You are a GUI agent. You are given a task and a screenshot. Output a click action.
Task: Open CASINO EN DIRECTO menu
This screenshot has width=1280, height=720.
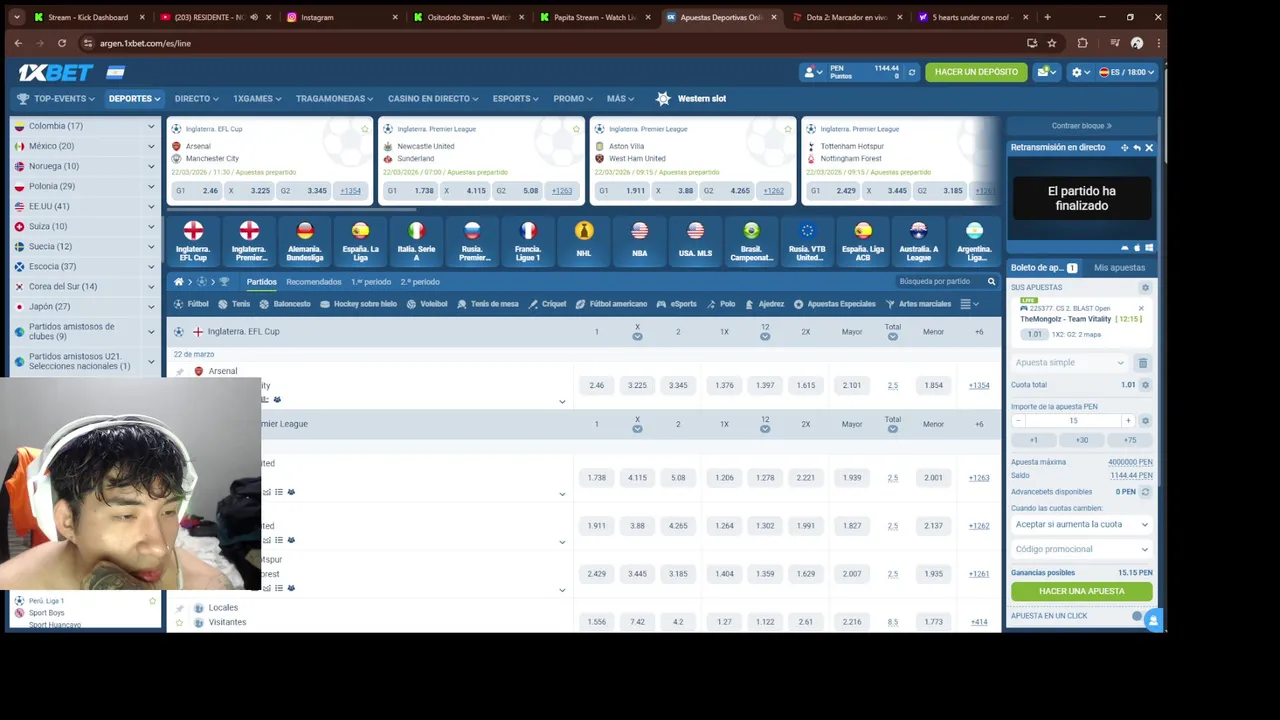[433, 99]
